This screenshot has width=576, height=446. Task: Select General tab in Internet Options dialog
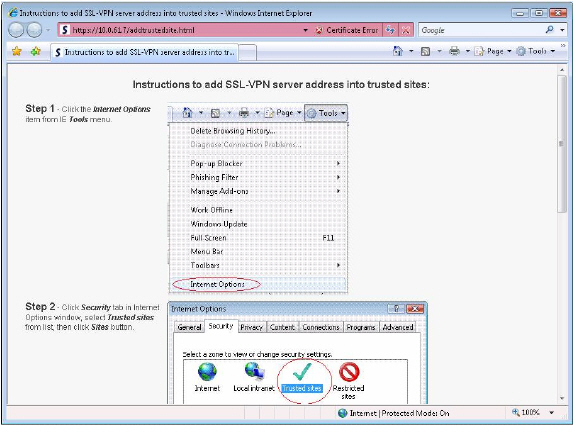189,327
